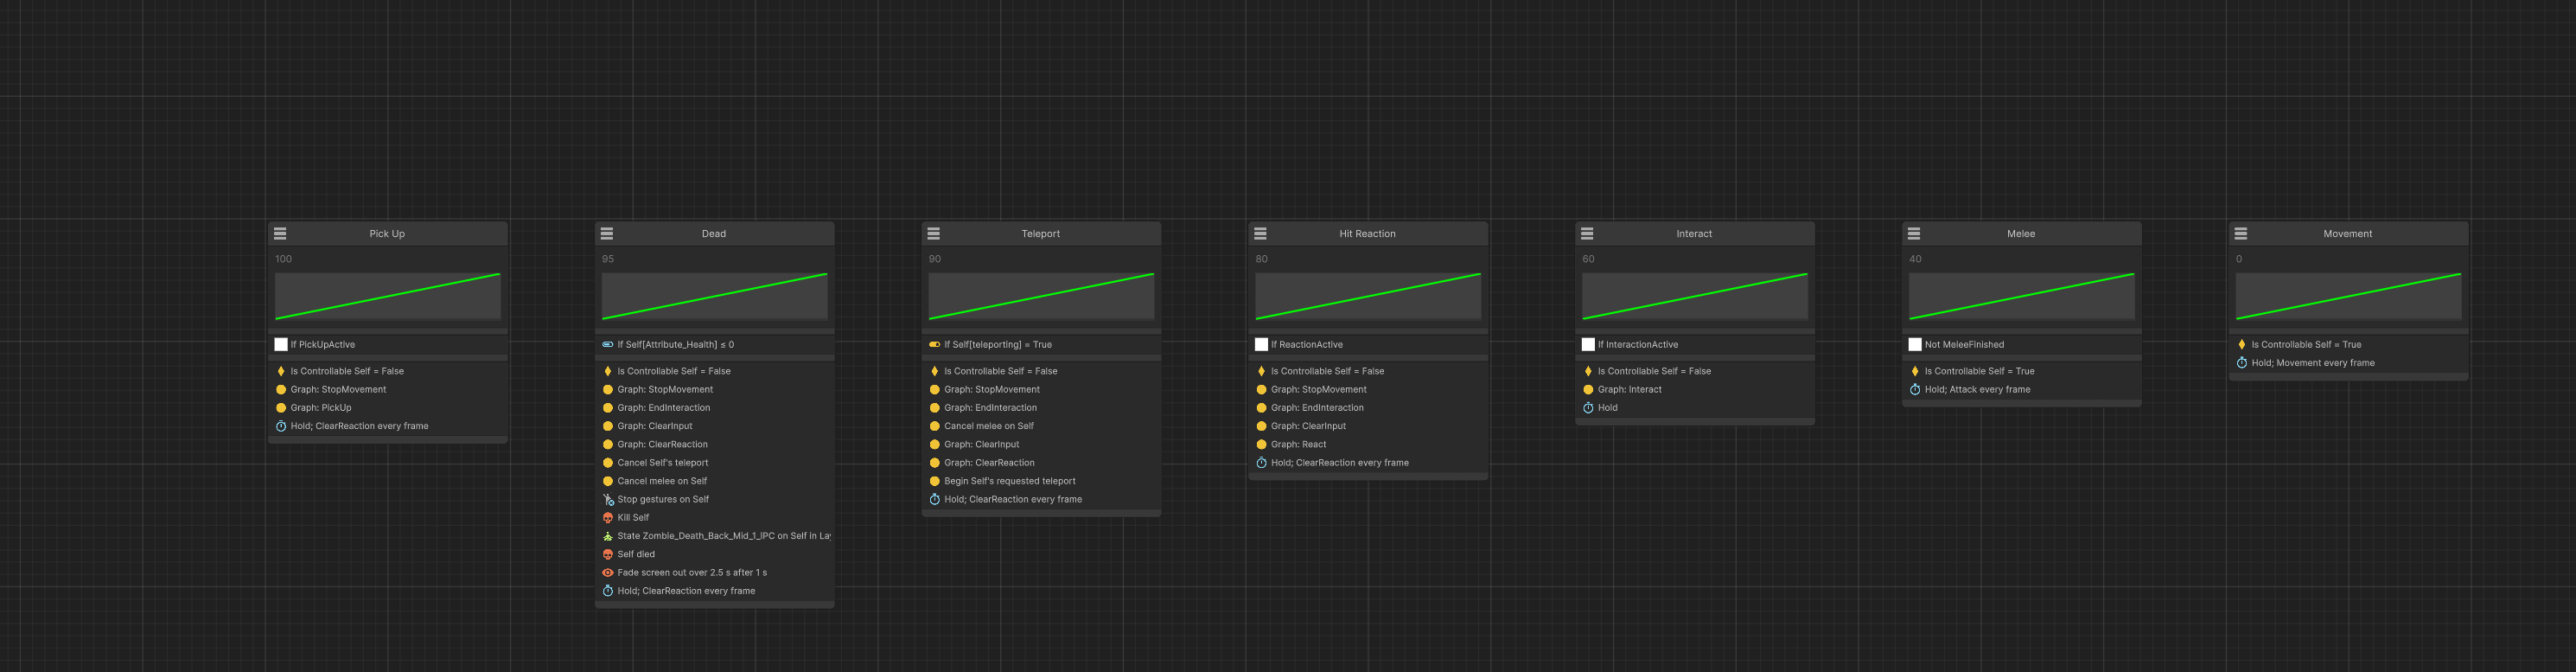
Task: Click the Dead priority curve graph
Action: pos(715,296)
